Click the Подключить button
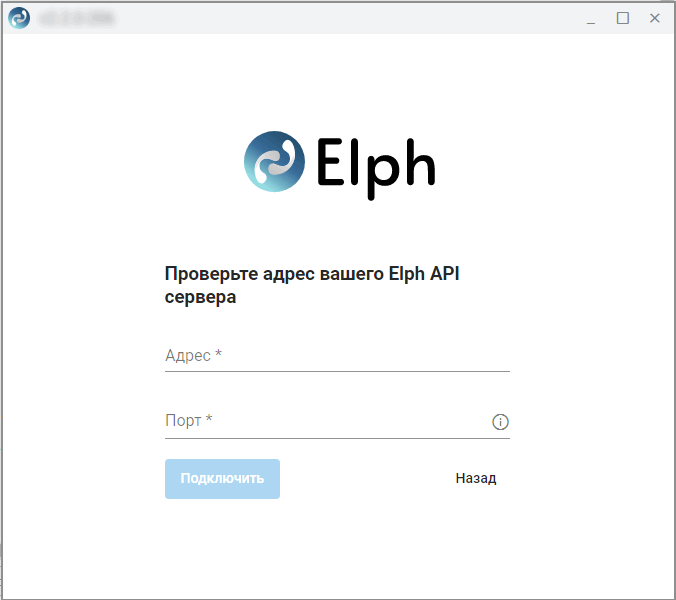 click(222, 478)
